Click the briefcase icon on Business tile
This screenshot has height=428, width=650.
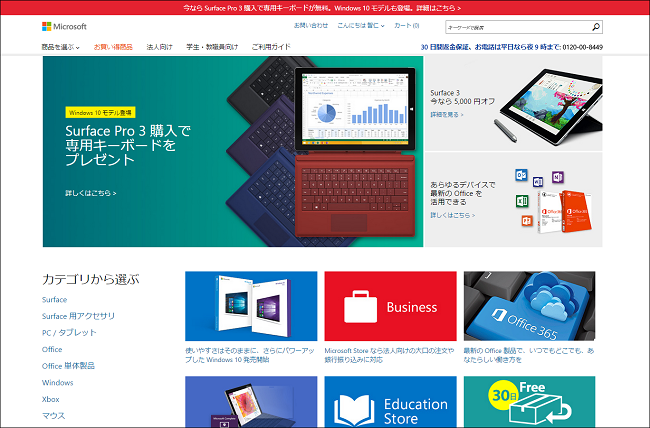[360, 306]
